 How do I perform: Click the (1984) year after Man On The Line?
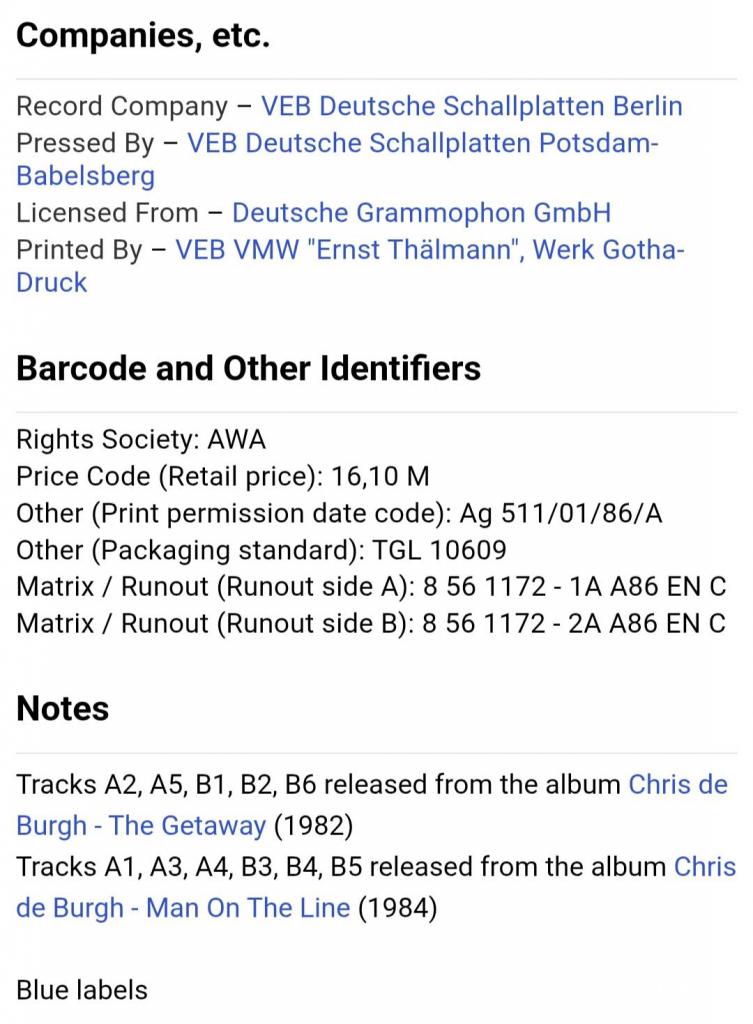click(397, 908)
